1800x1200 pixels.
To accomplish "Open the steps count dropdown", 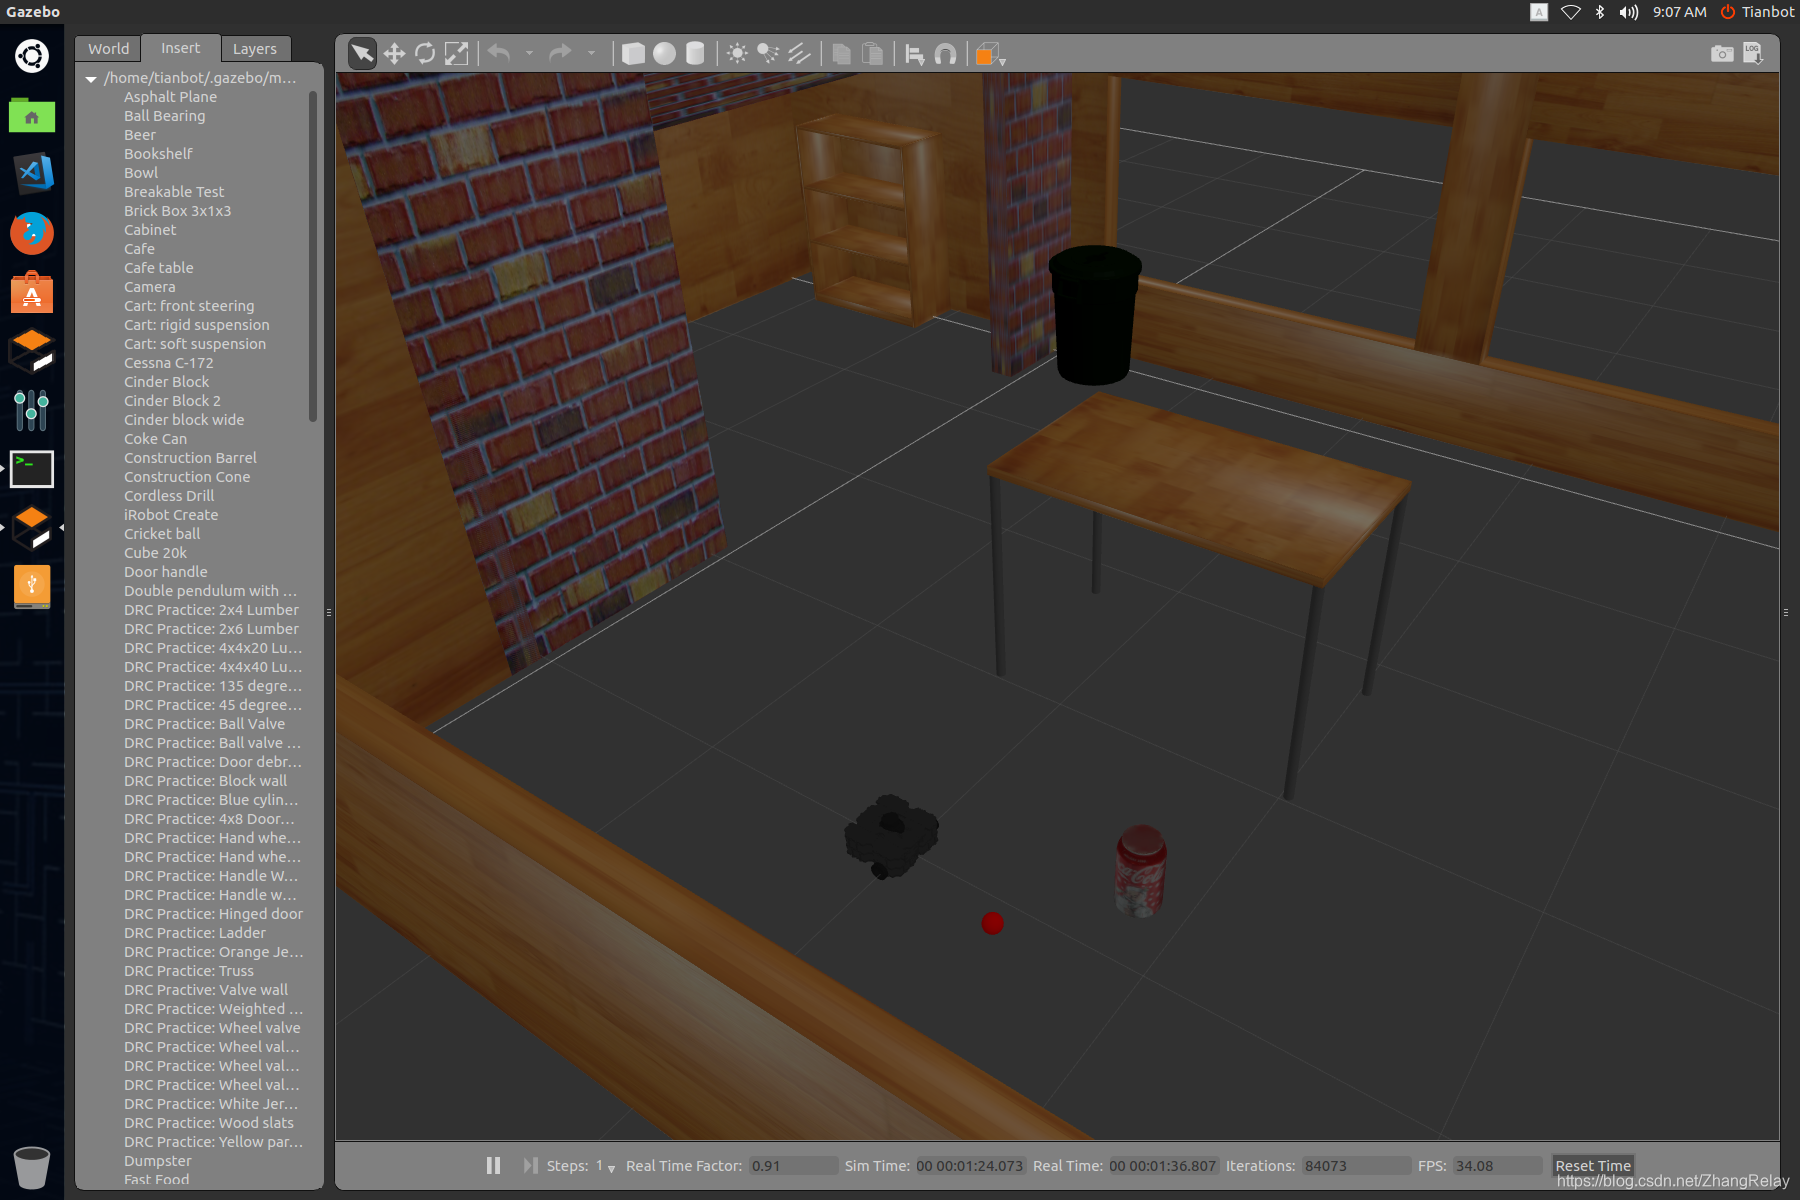I will [606, 1166].
